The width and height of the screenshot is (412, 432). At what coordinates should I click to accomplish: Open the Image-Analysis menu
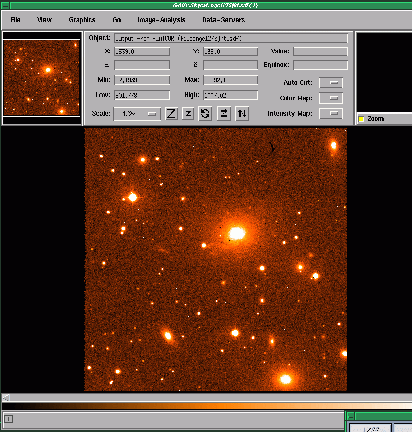click(x=161, y=20)
